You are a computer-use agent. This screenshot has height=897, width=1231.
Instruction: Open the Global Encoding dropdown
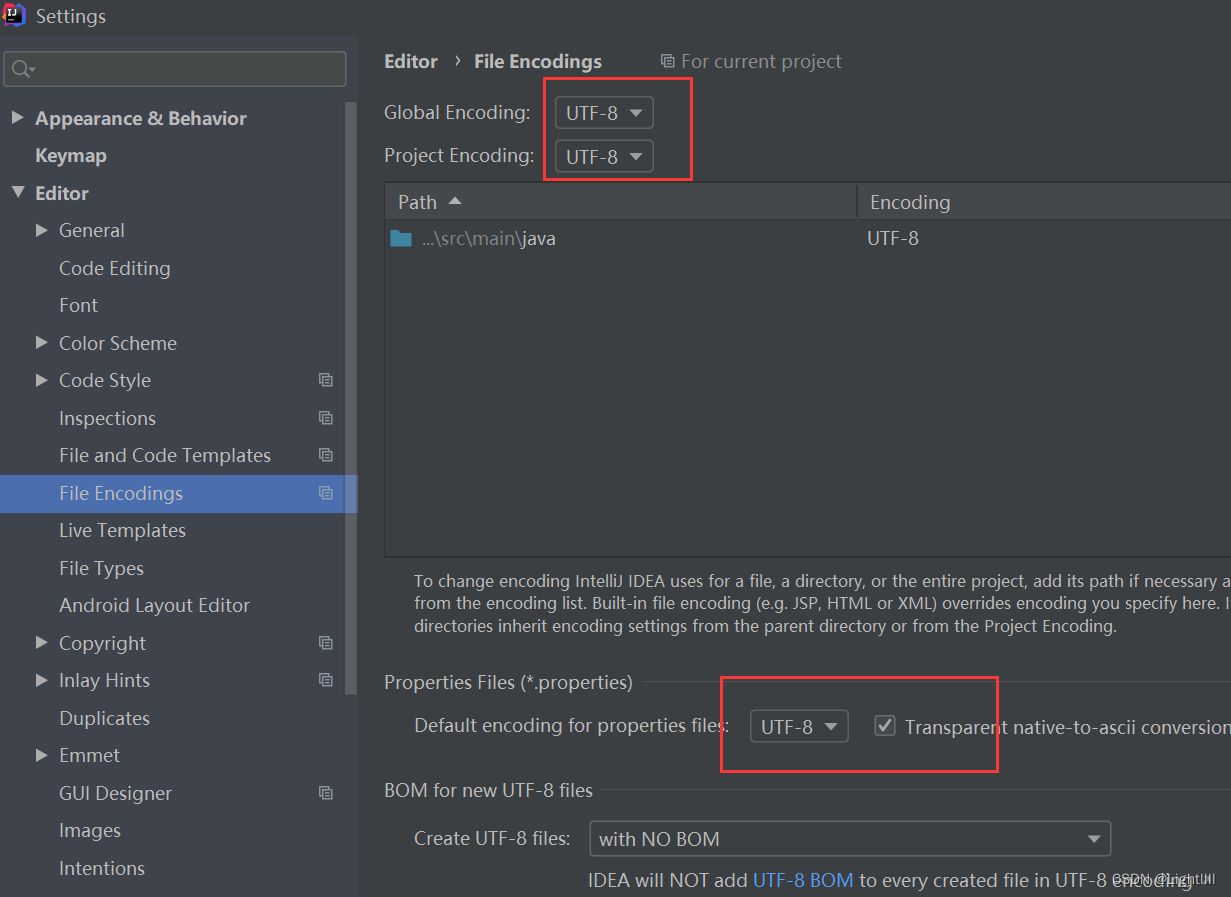pyautogui.click(x=604, y=113)
